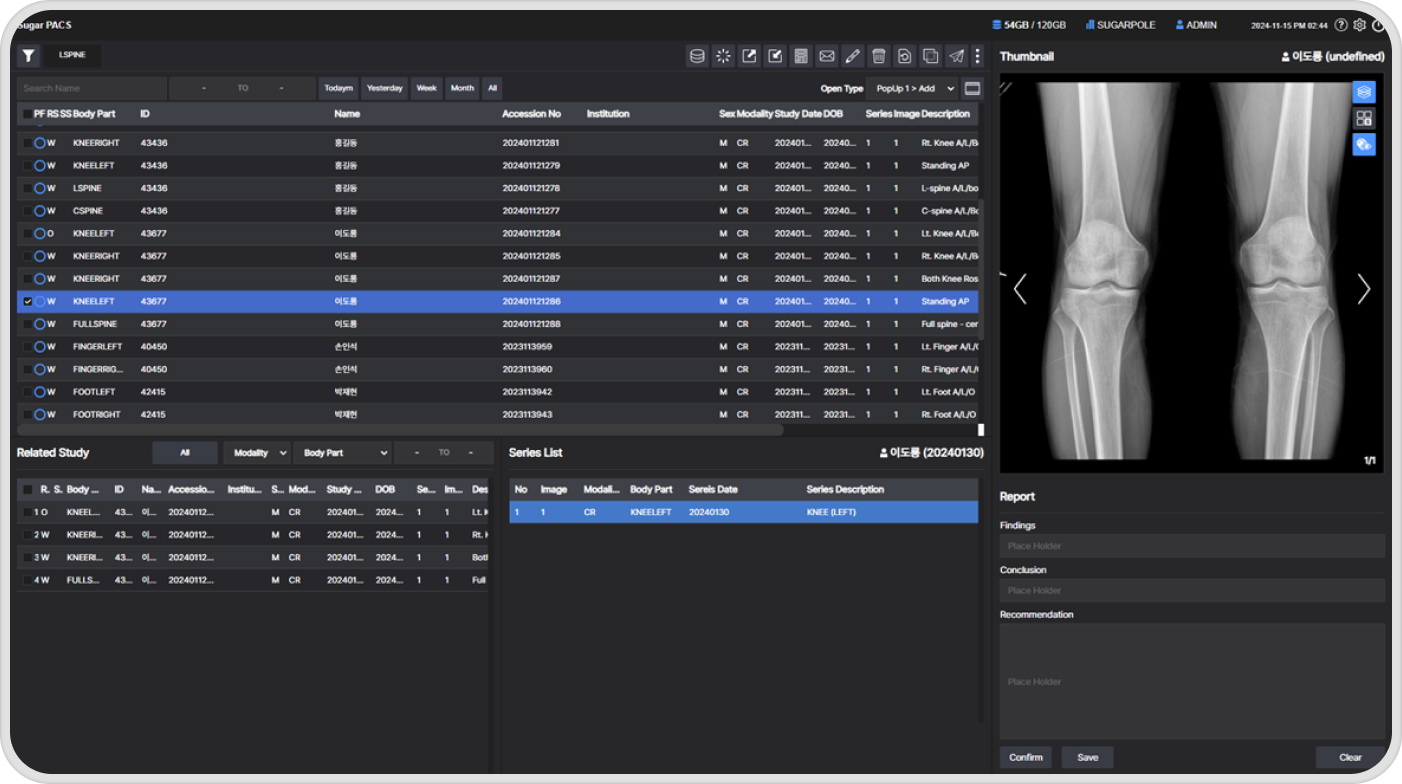1402x784 pixels.
Task: Click the paper plane send icon
Action: click(956, 56)
